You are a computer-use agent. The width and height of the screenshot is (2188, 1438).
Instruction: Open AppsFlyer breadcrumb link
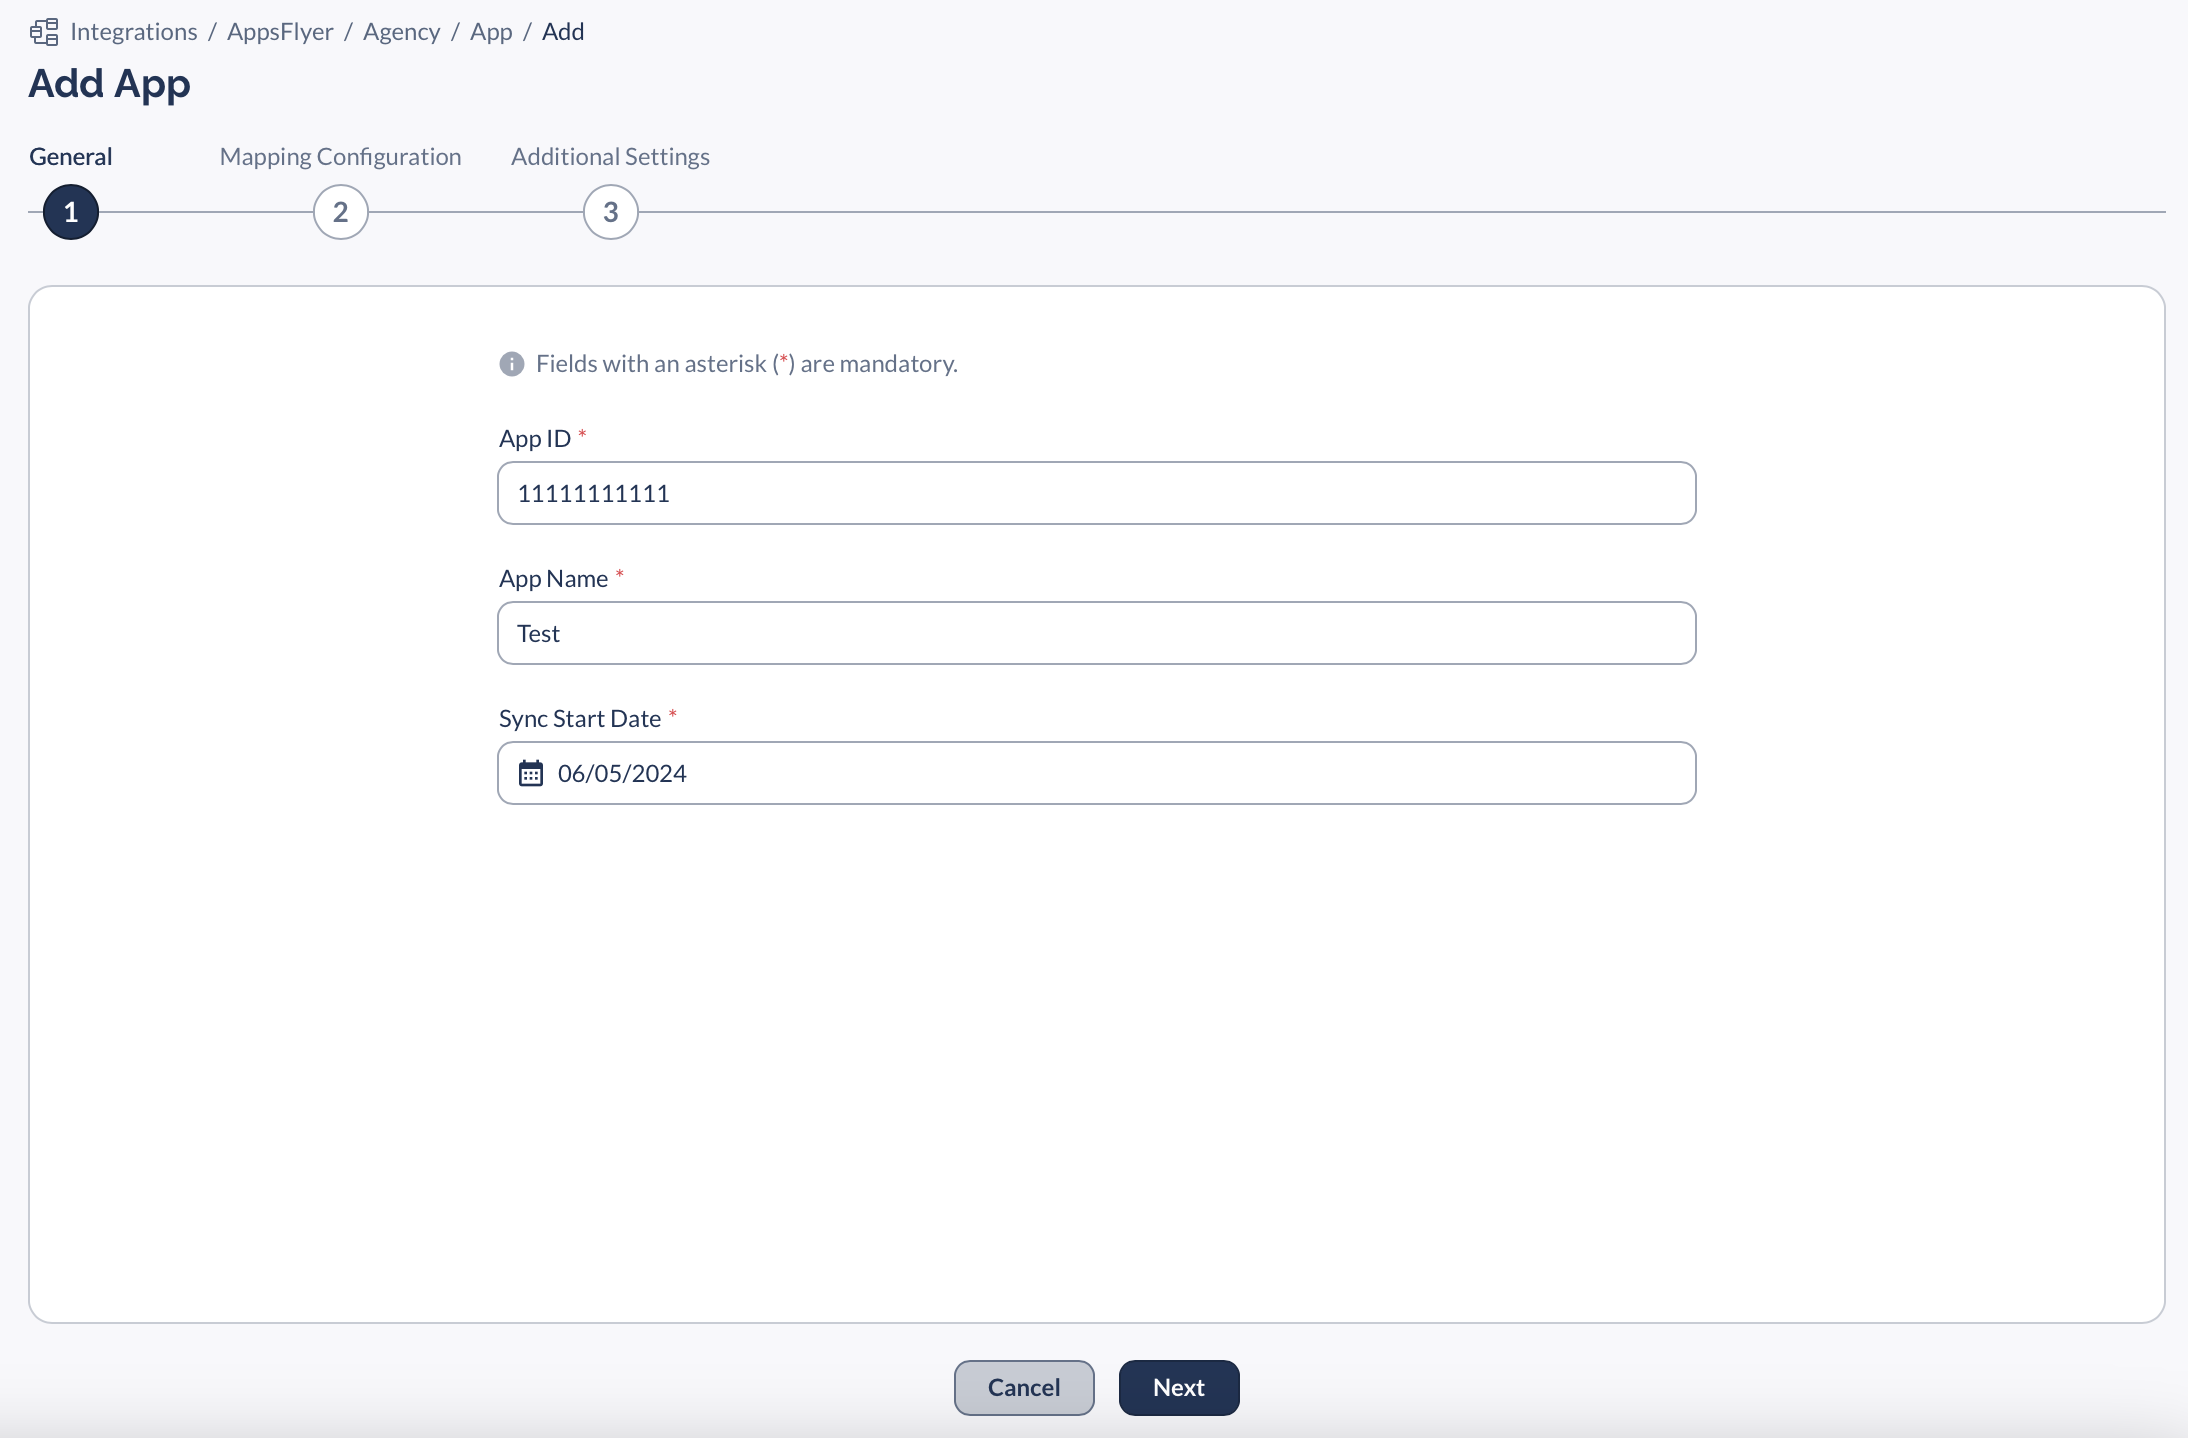pos(280,32)
